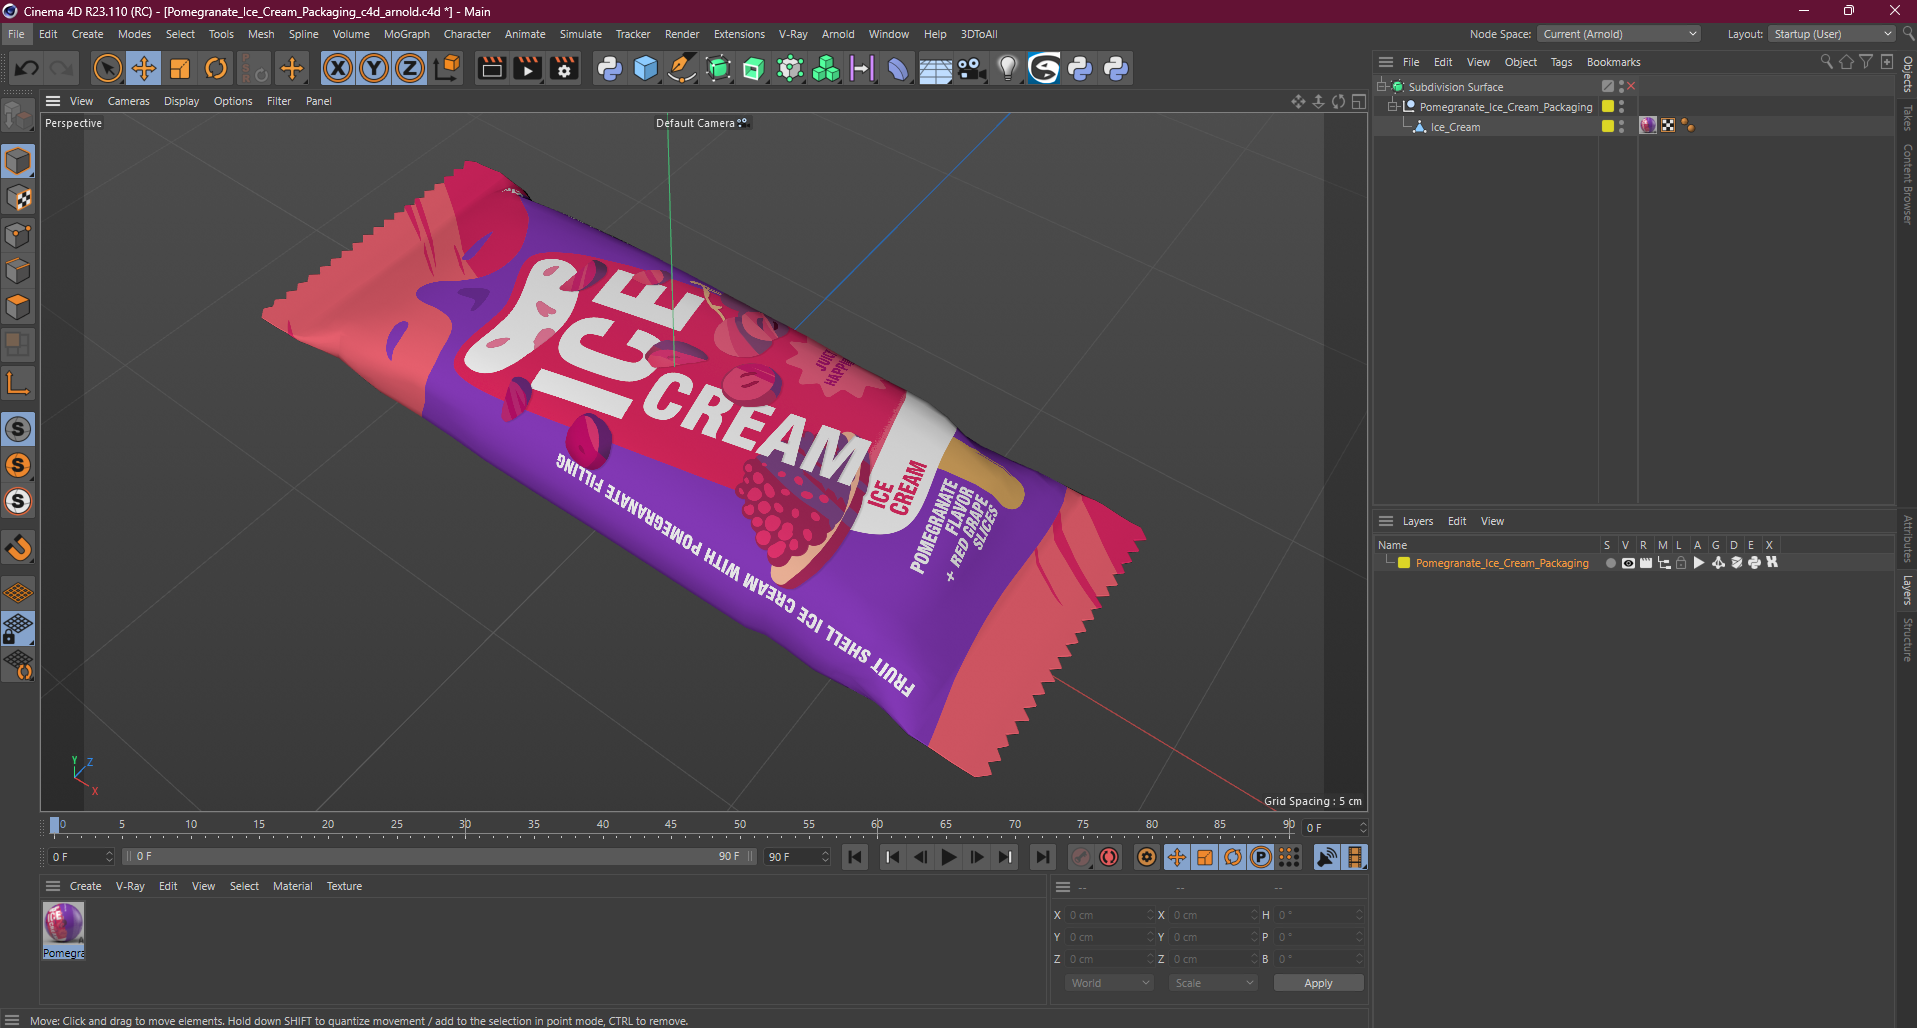Screen dimensions: 1917x1028
Task: Go to the end of animation
Action: pos(1043,857)
